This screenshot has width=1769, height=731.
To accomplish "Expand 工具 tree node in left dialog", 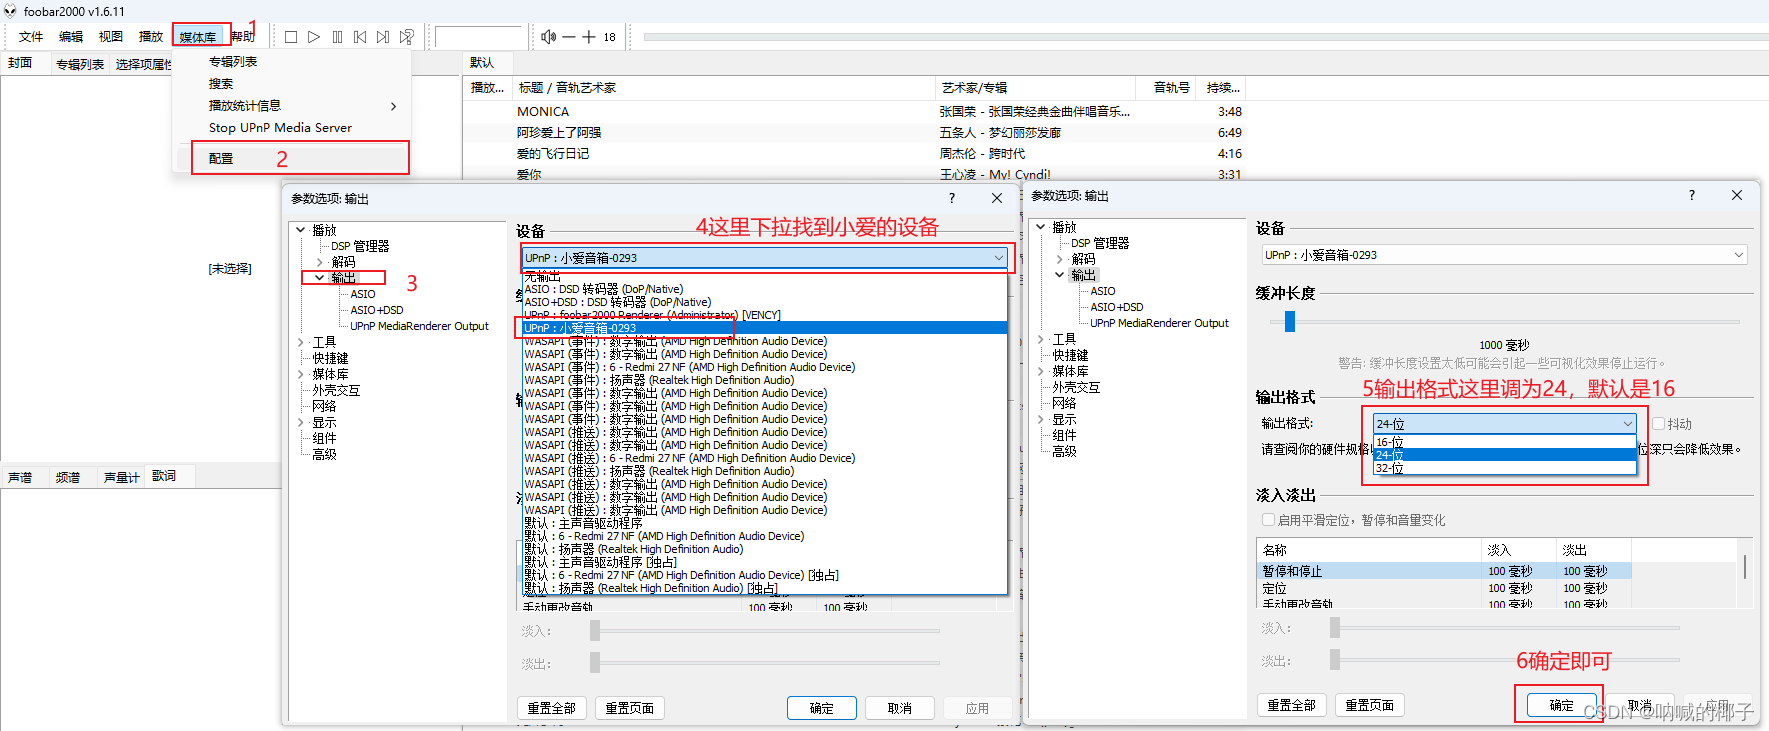I will coord(300,342).
